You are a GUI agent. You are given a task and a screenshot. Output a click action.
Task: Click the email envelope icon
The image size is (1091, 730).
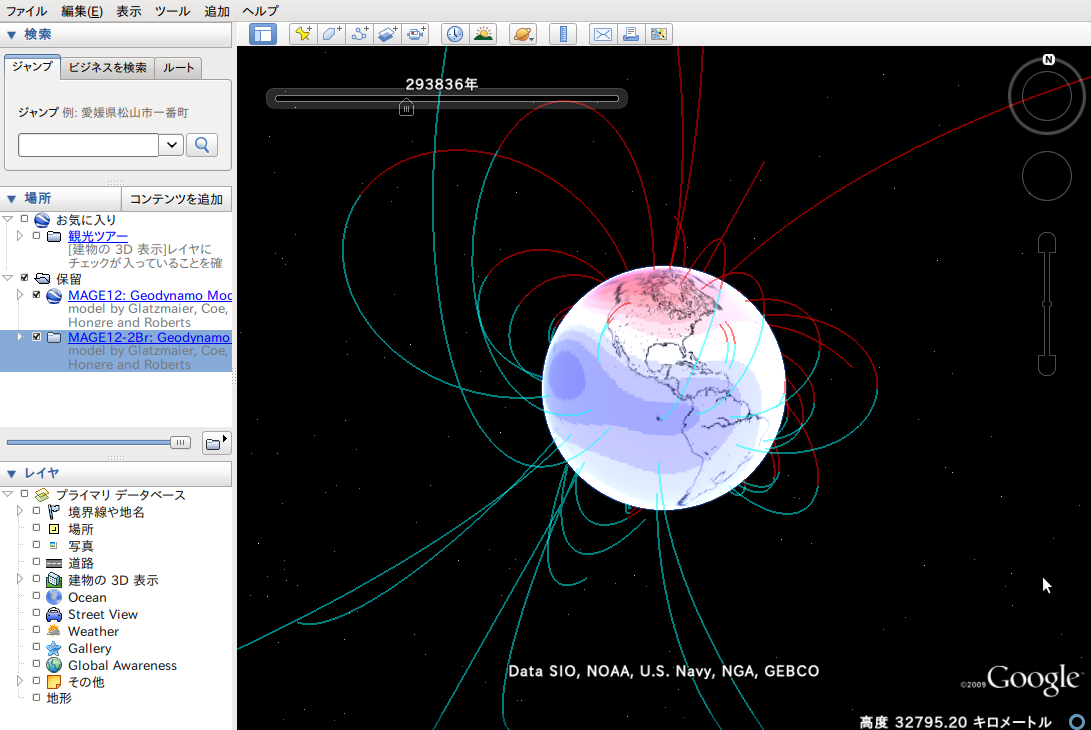pos(603,34)
